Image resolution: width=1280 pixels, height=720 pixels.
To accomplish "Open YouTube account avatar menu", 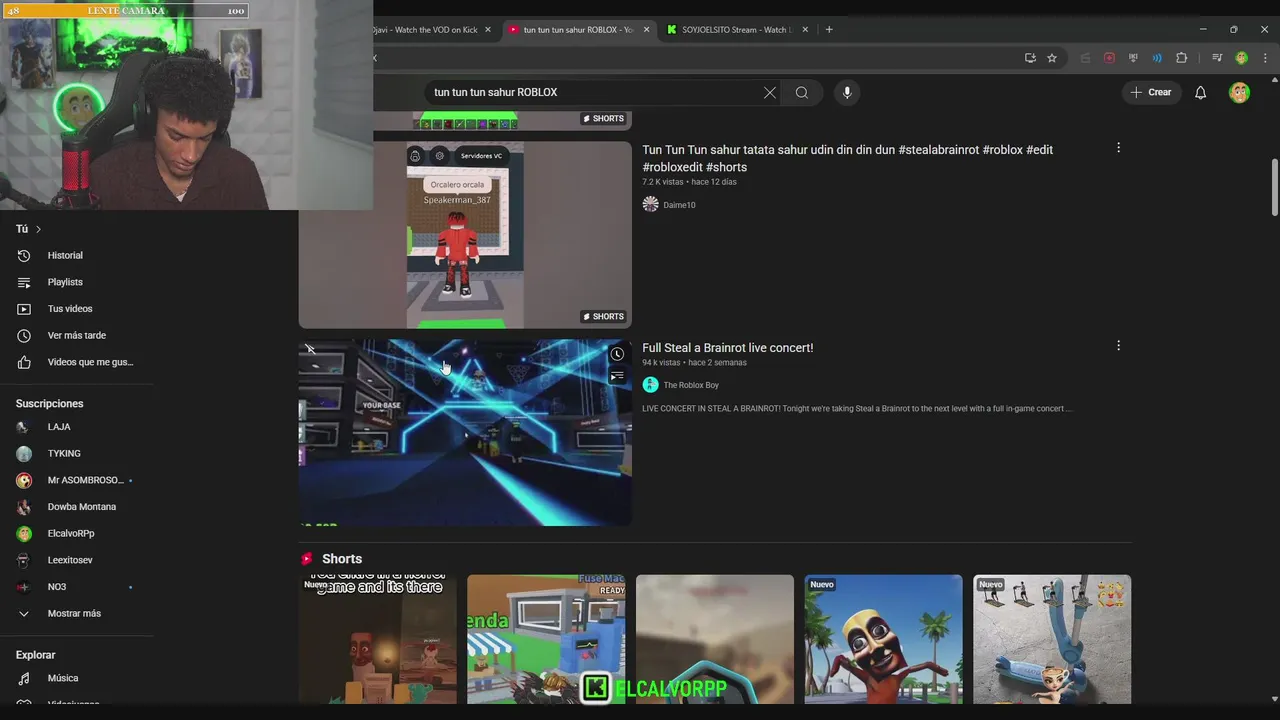I will (1240, 92).
